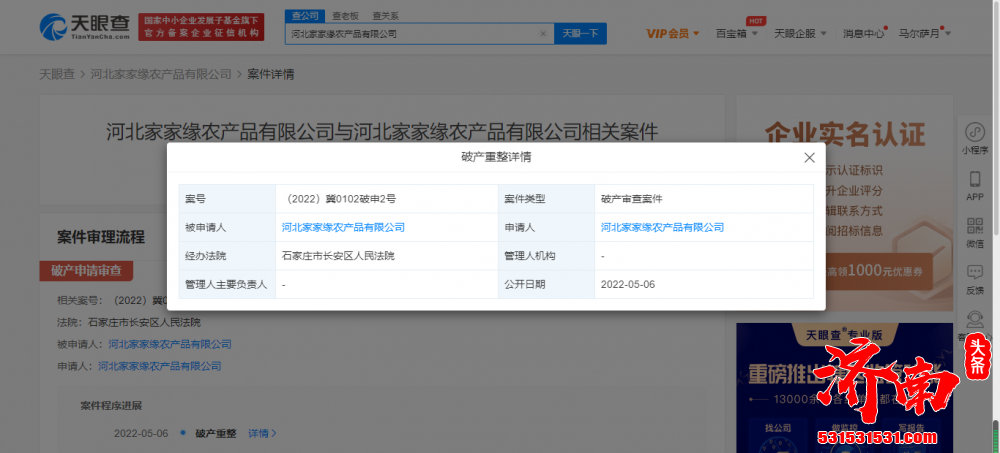Image resolution: width=1000 pixels, height=453 pixels.
Task: Close the 破产重整详情 dialog
Action: [x=809, y=158]
